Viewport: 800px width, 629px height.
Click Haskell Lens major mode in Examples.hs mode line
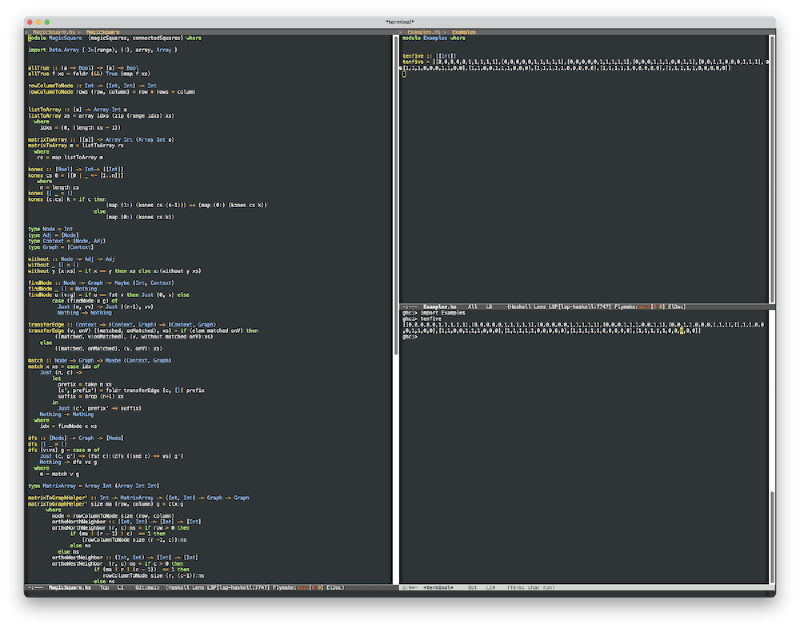click(527, 307)
